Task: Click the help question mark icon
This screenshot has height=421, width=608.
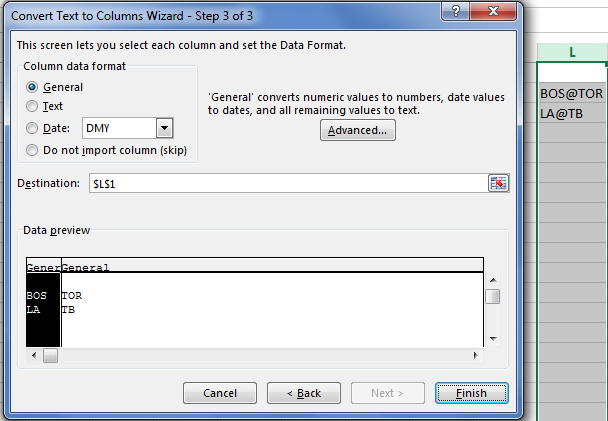Action: [456, 11]
